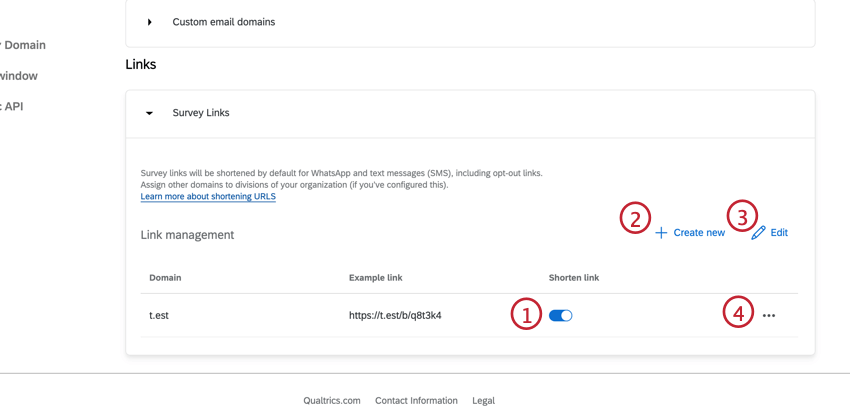Select the window item in sidebar

pyautogui.click(x=18, y=76)
